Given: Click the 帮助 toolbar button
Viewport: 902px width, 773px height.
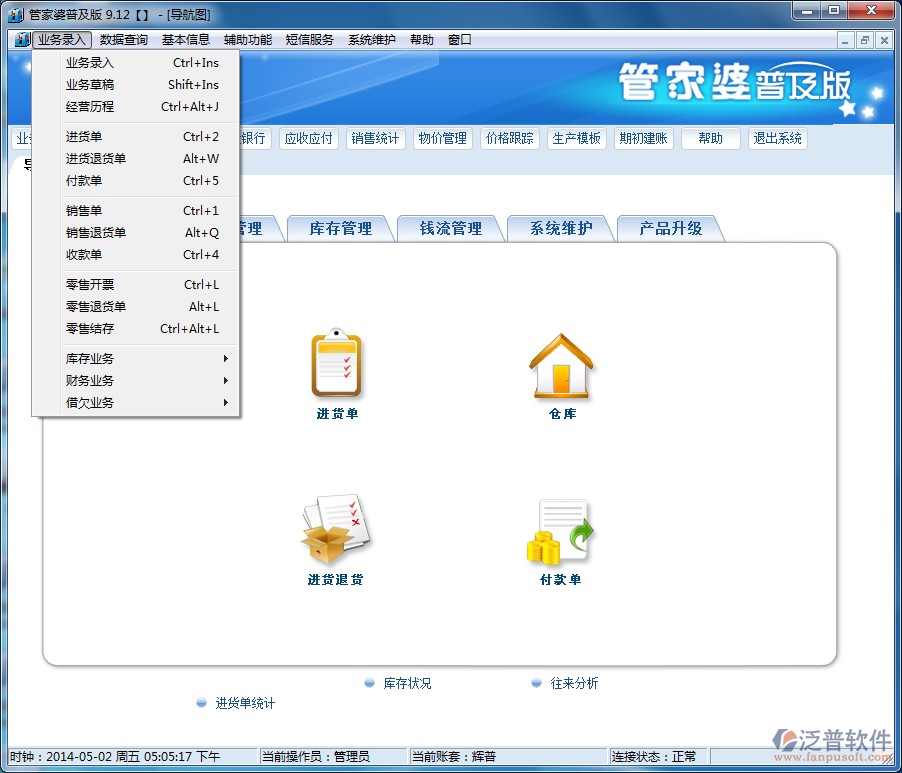Looking at the screenshot, I should pyautogui.click(x=710, y=138).
